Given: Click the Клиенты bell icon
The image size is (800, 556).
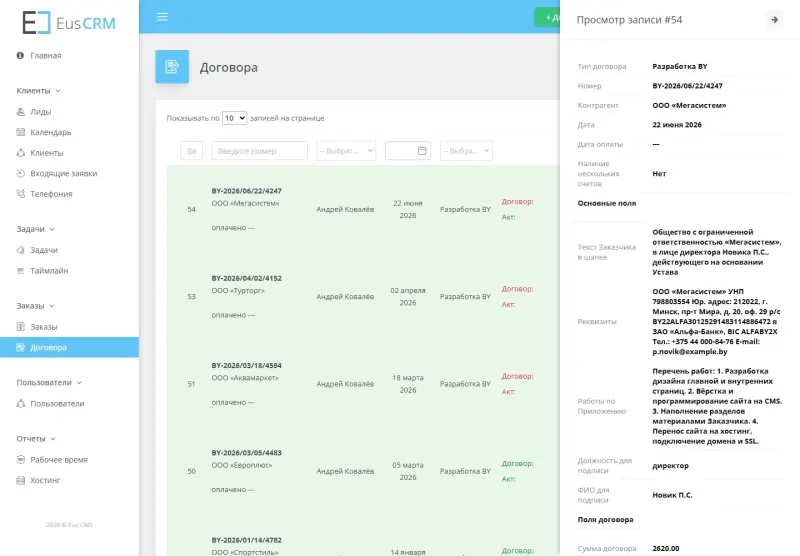Looking at the screenshot, I should [20, 153].
